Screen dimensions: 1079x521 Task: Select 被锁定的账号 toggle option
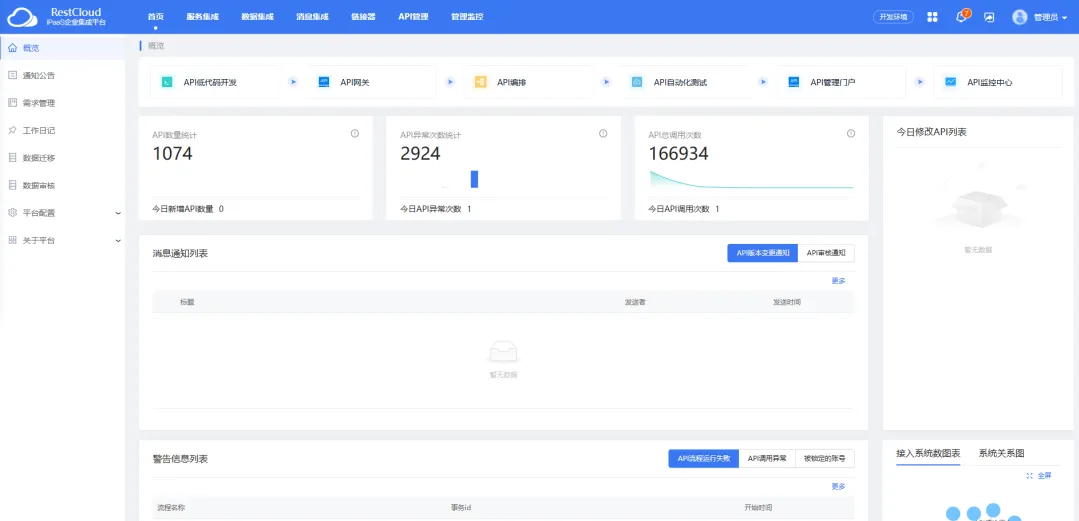click(826, 458)
